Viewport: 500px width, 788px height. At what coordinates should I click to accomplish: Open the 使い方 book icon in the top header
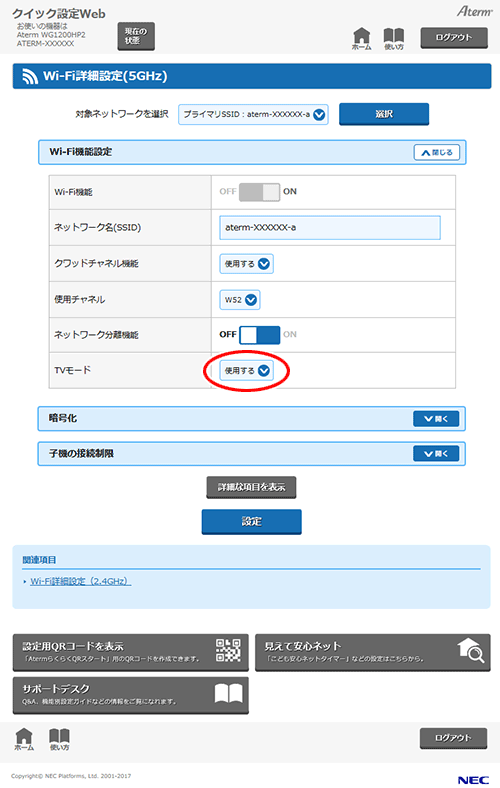(x=393, y=38)
